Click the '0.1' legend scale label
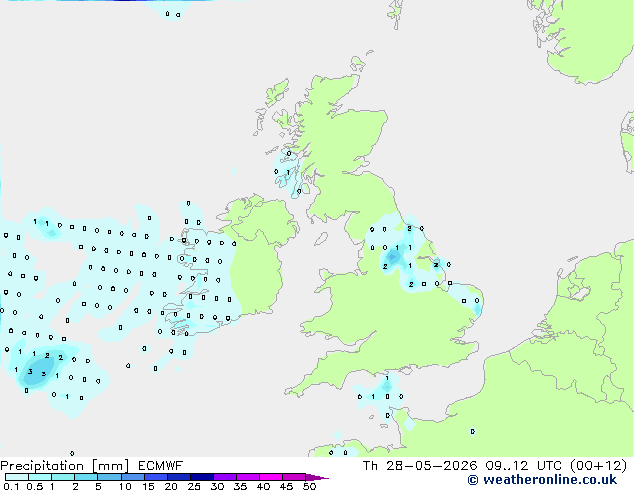The width and height of the screenshot is (634, 490). [x=11, y=486]
